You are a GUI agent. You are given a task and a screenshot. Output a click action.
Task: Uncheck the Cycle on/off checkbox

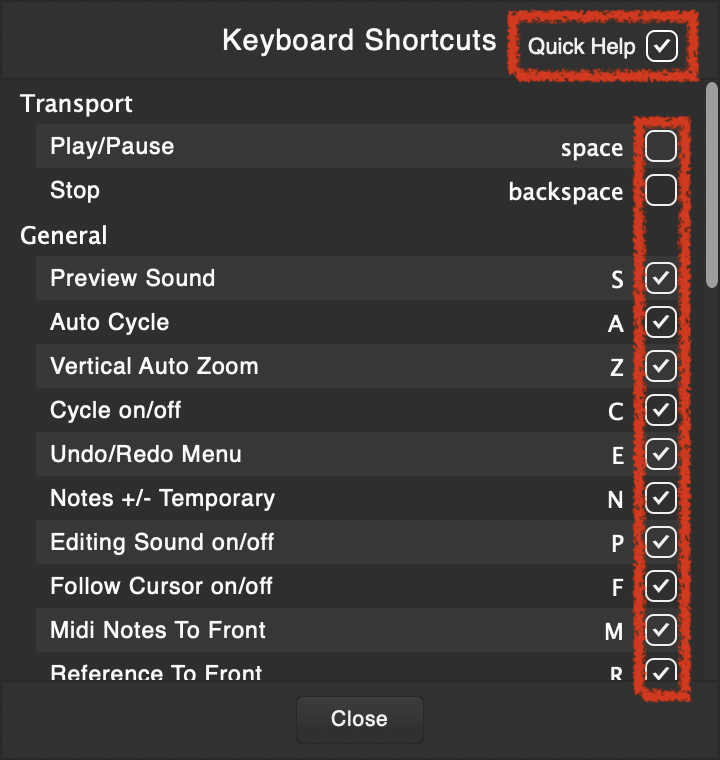[661, 410]
